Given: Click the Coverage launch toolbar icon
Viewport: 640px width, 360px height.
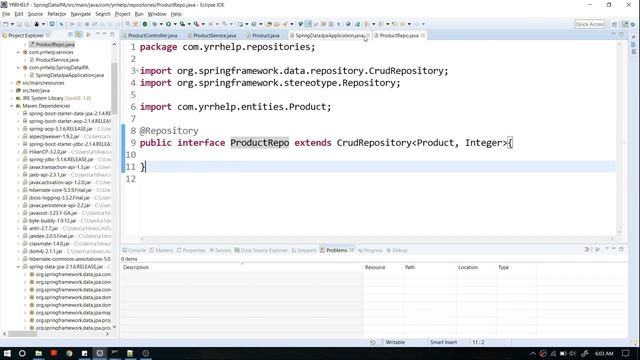Looking at the screenshot, I should tap(182, 24).
